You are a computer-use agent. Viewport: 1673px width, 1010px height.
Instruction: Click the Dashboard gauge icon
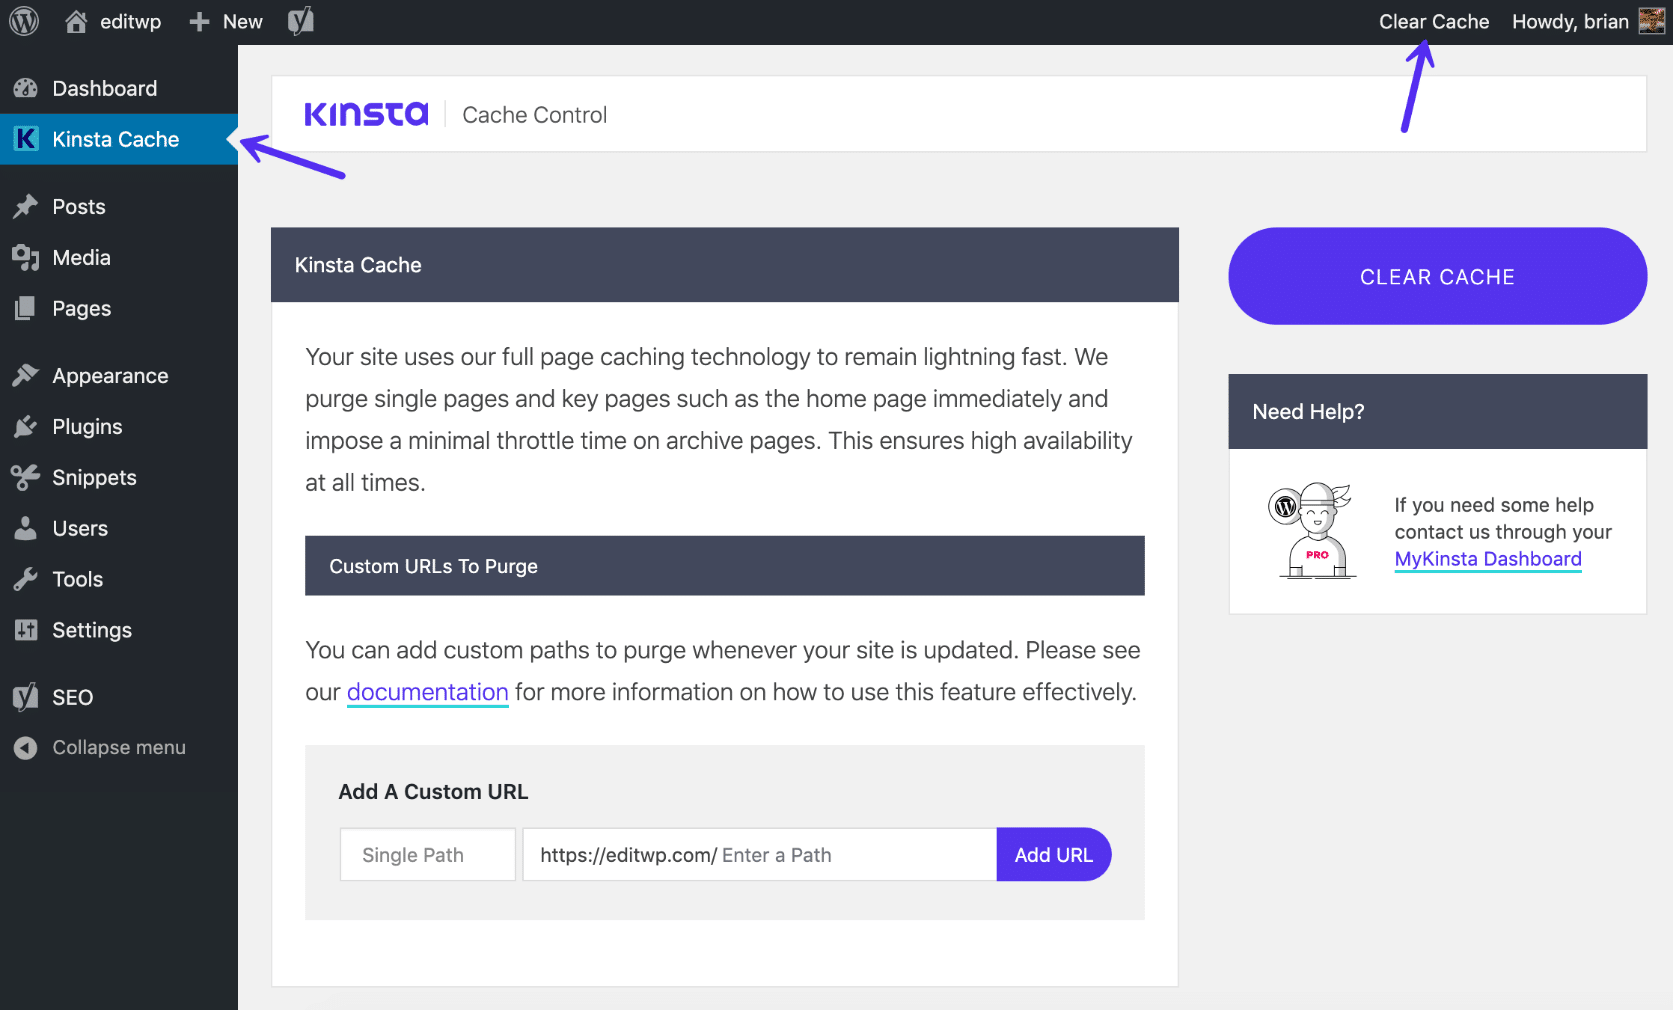tap(25, 88)
